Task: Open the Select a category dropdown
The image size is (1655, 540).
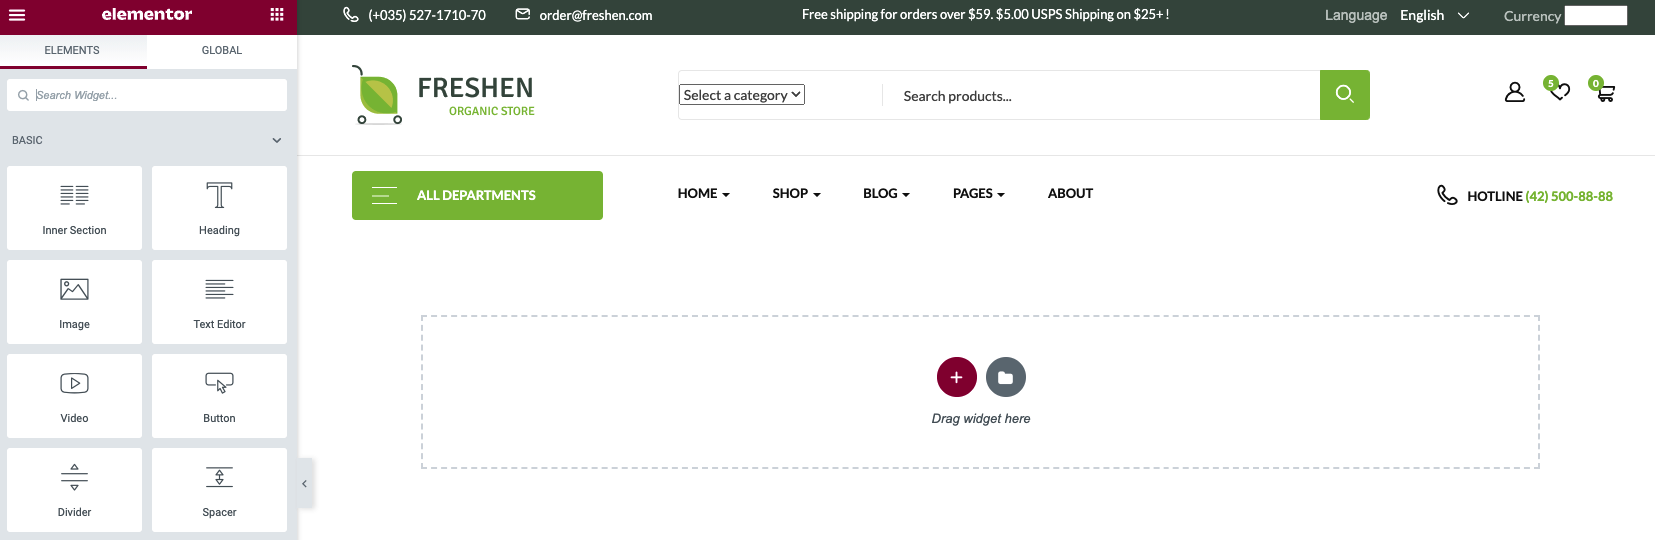Action: [x=742, y=95]
